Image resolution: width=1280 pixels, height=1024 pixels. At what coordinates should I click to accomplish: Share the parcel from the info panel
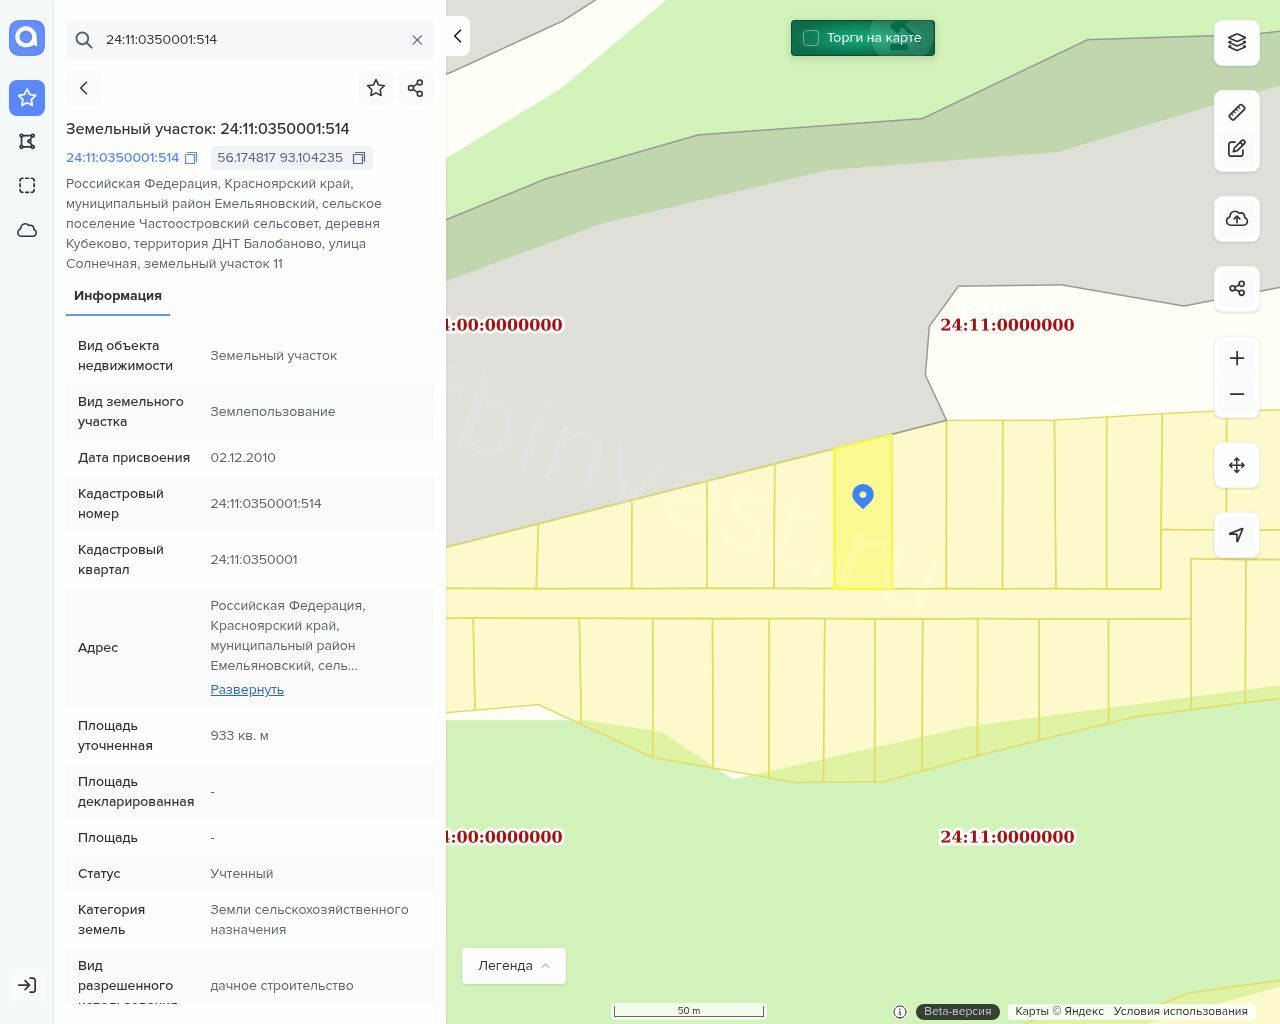416,88
